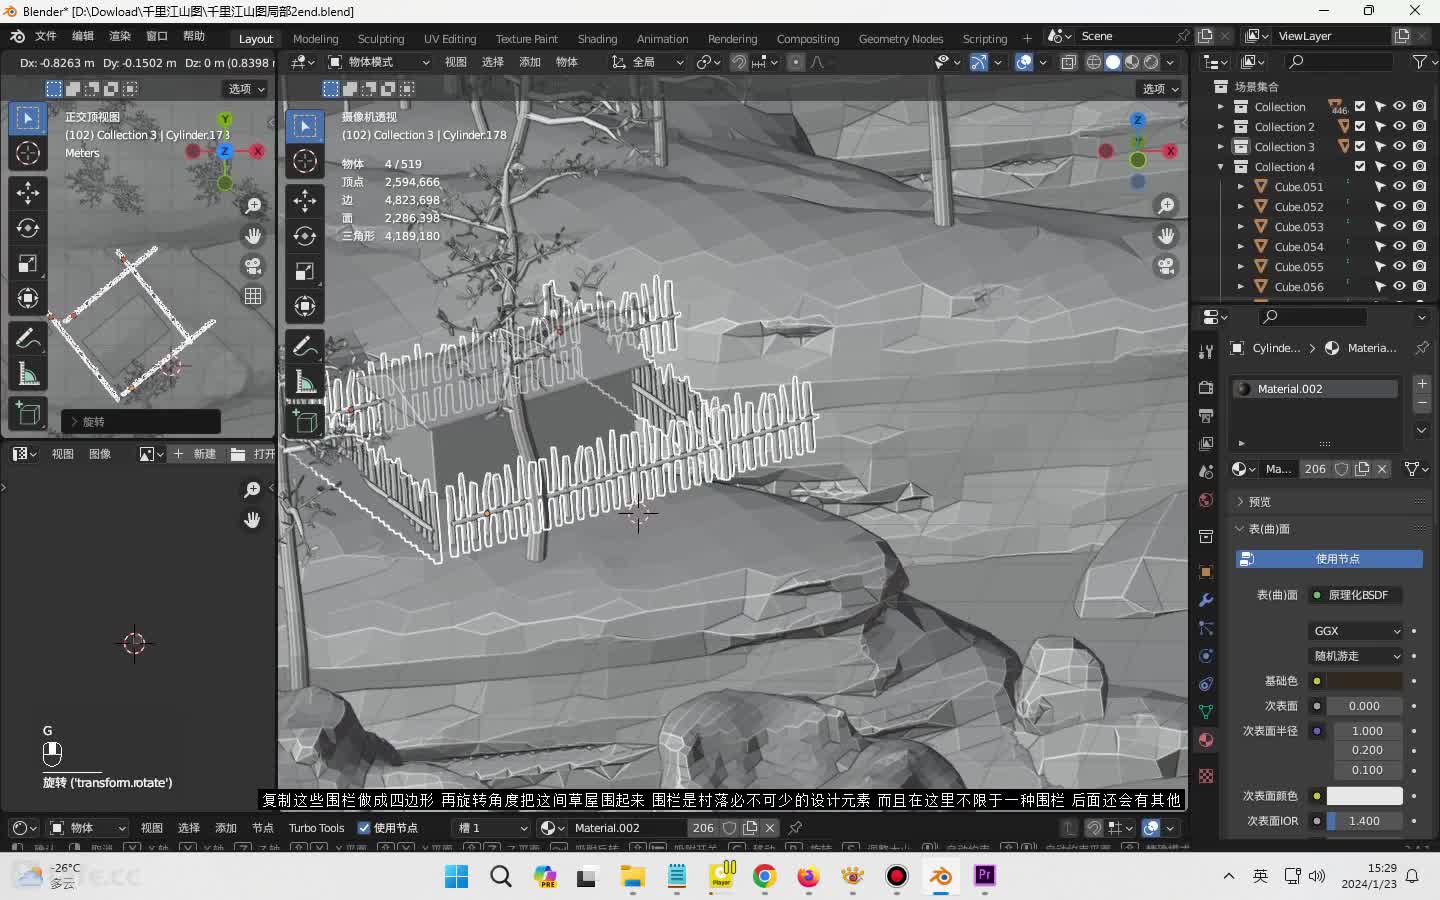This screenshot has width=1440, height=900.
Task: Open View Layer properties tab
Action: 1206,443
